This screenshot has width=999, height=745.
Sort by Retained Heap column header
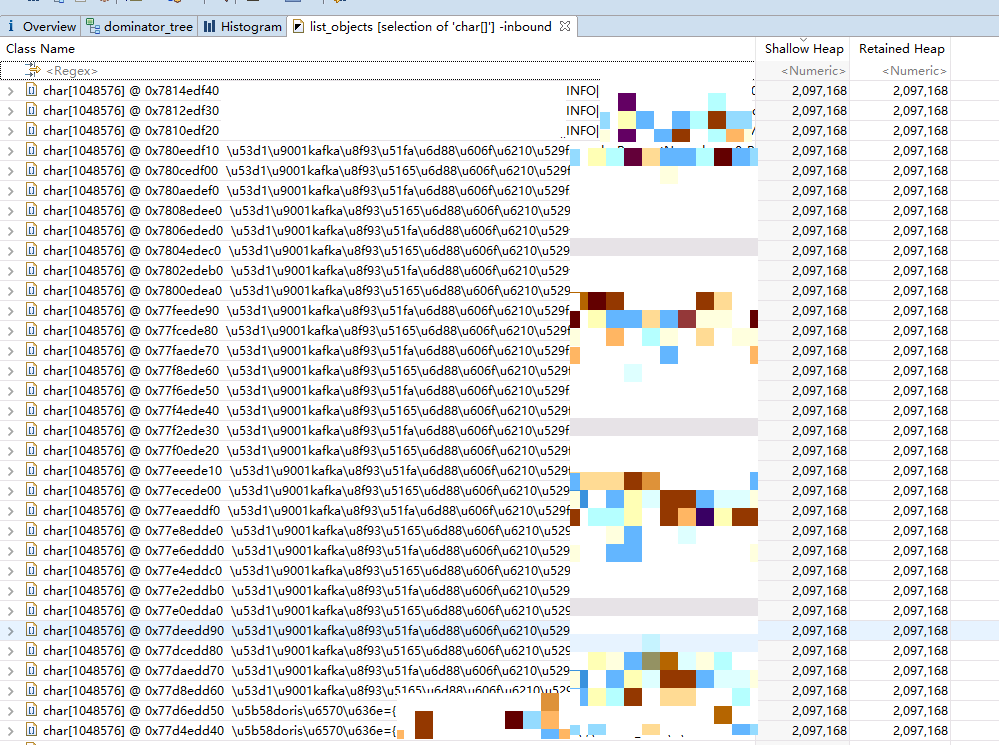[902, 48]
